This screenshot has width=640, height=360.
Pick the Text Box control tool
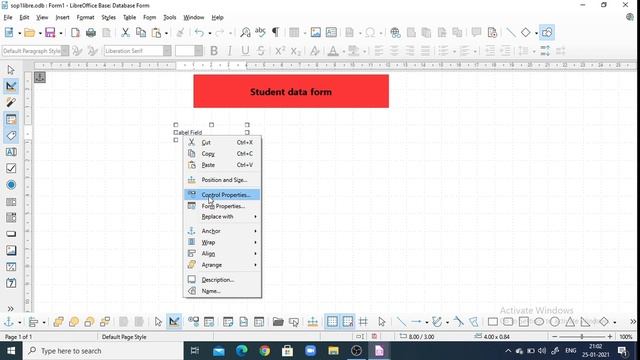11,152
